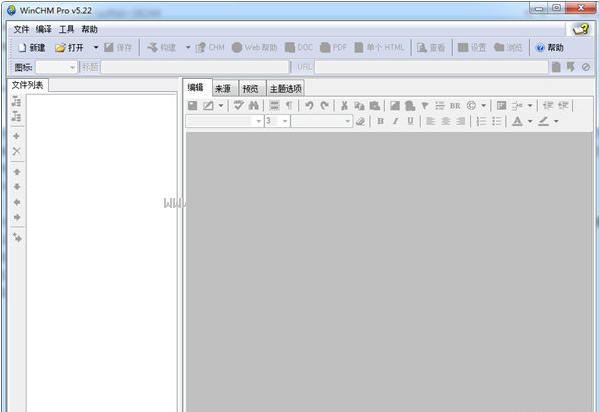Open the 编译 menu
Viewport: 599px width, 412px height.
(x=44, y=29)
